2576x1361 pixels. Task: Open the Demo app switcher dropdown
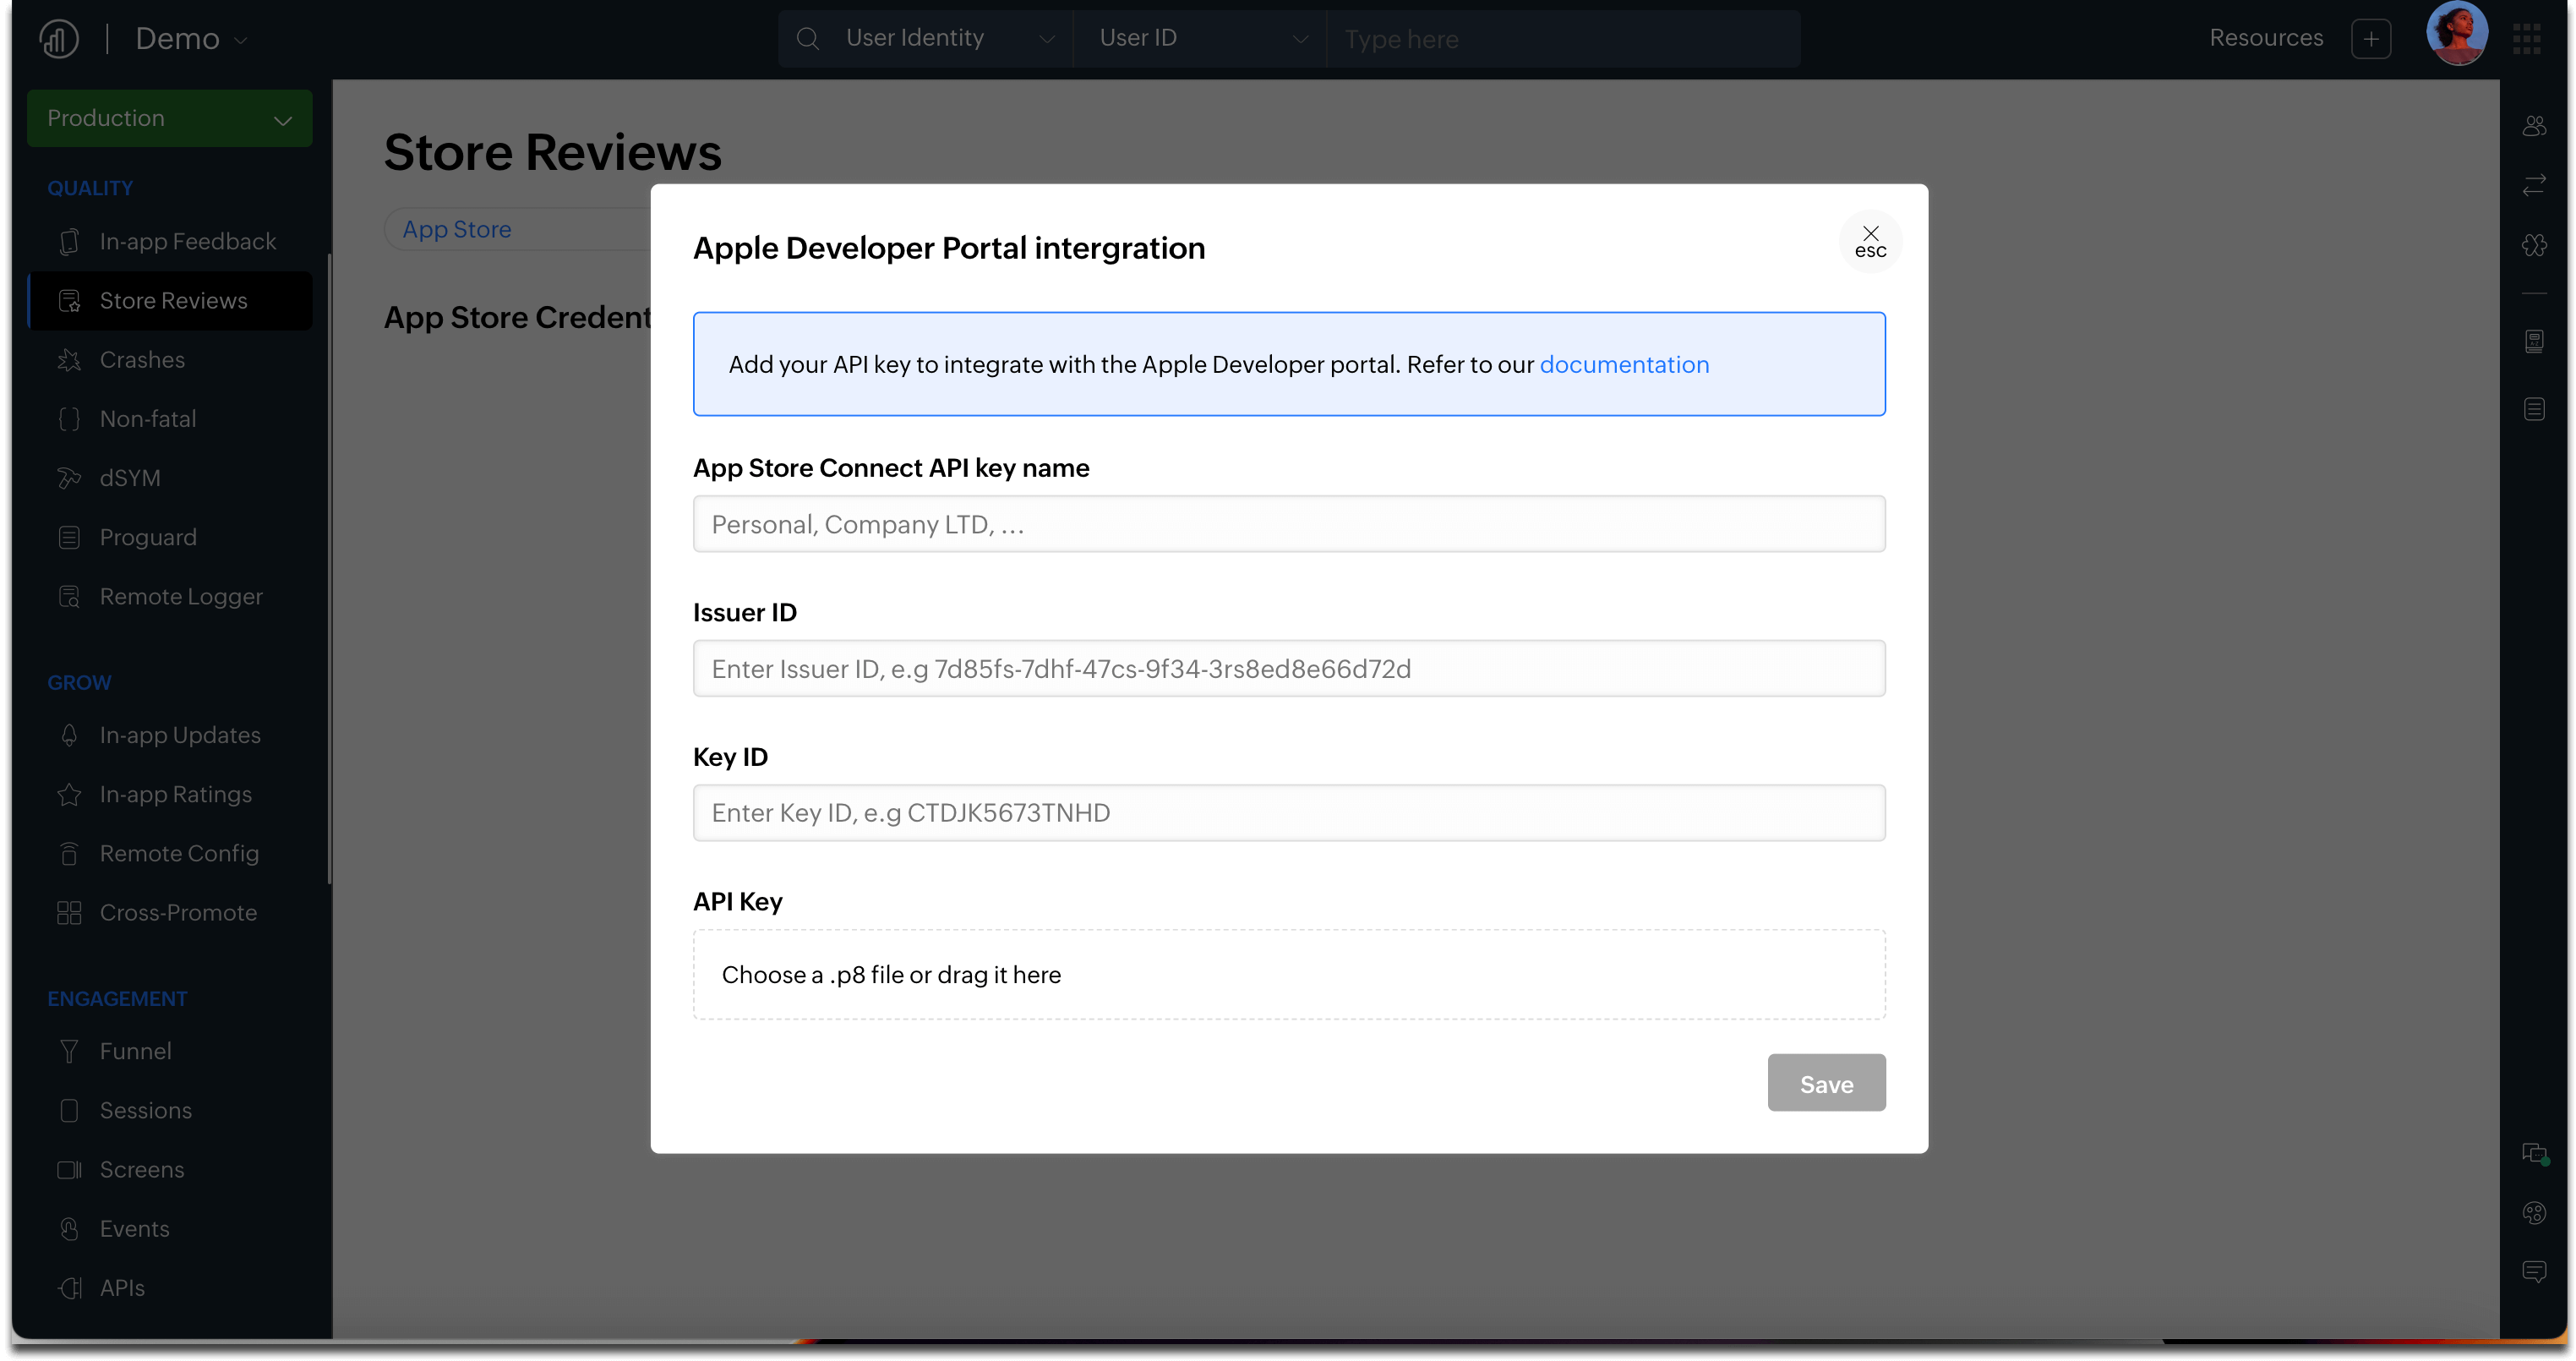coord(191,39)
